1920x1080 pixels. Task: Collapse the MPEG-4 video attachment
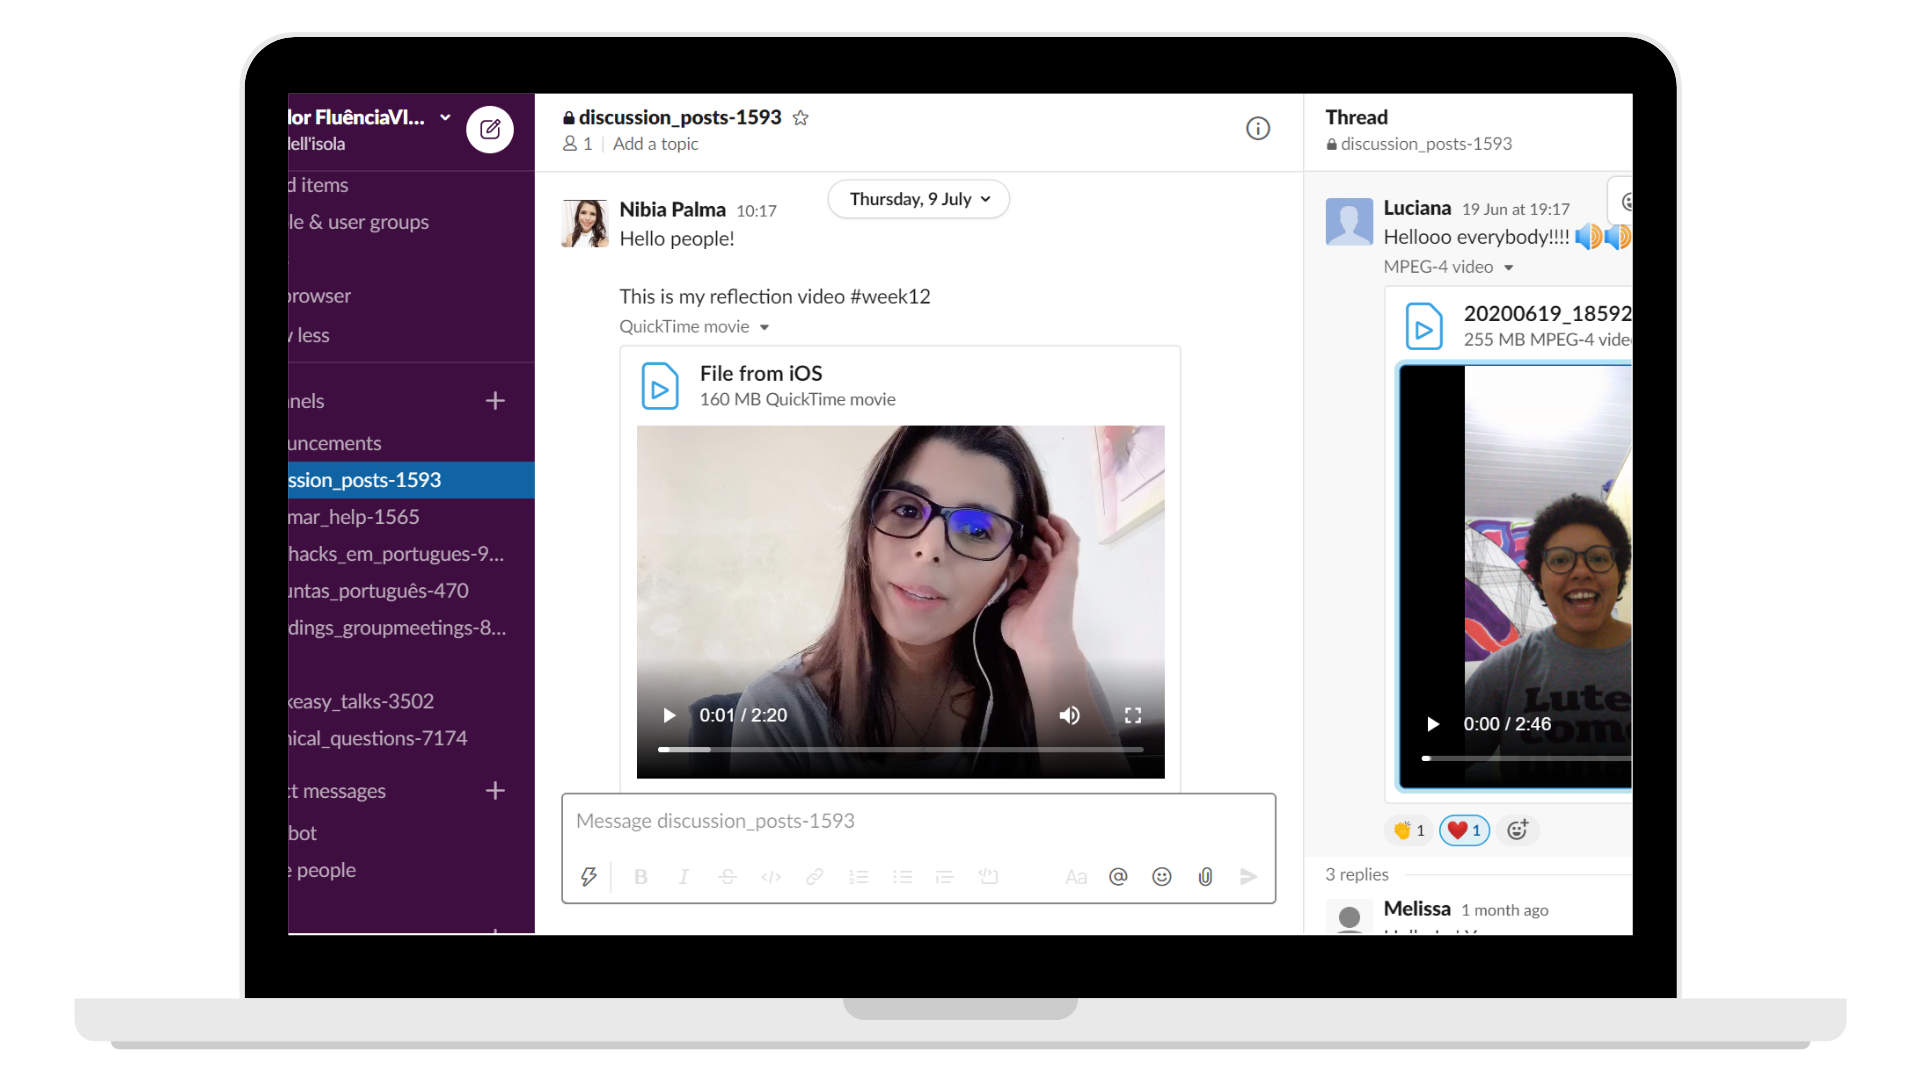pos(1508,268)
